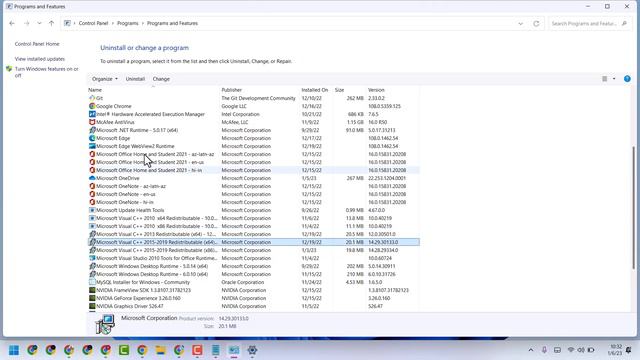This screenshot has width=640, height=360.
Task: Click the refresh button beside the address bar
Action: (x=536, y=24)
